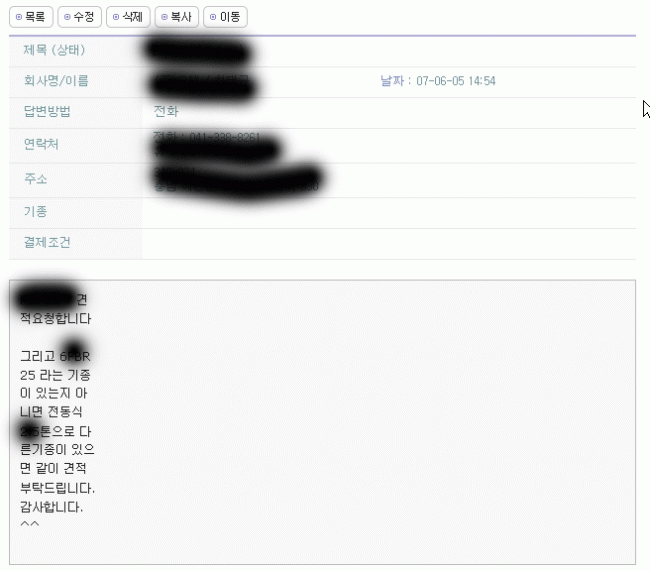Click the bullet icon inside 삭제 button
Screen dimensions: 650x571
pyautogui.click(x=116, y=17)
